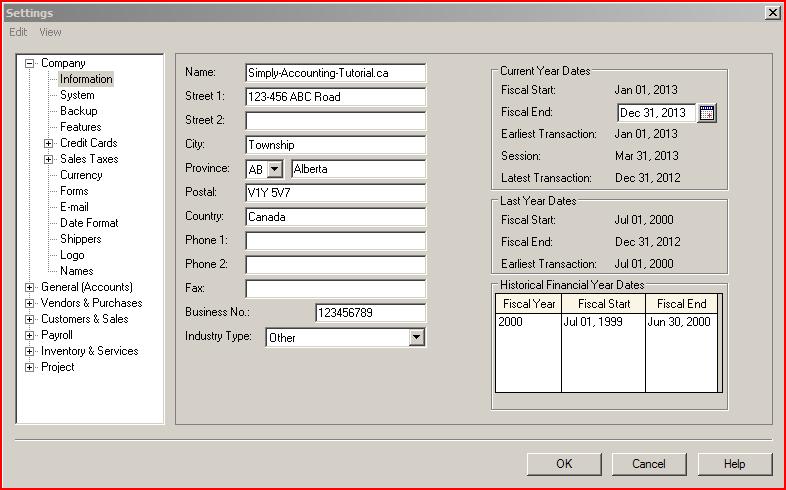Viewport: 786px width, 490px height.
Task: Expand Customers & Sales node
Action: click(x=30, y=320)
